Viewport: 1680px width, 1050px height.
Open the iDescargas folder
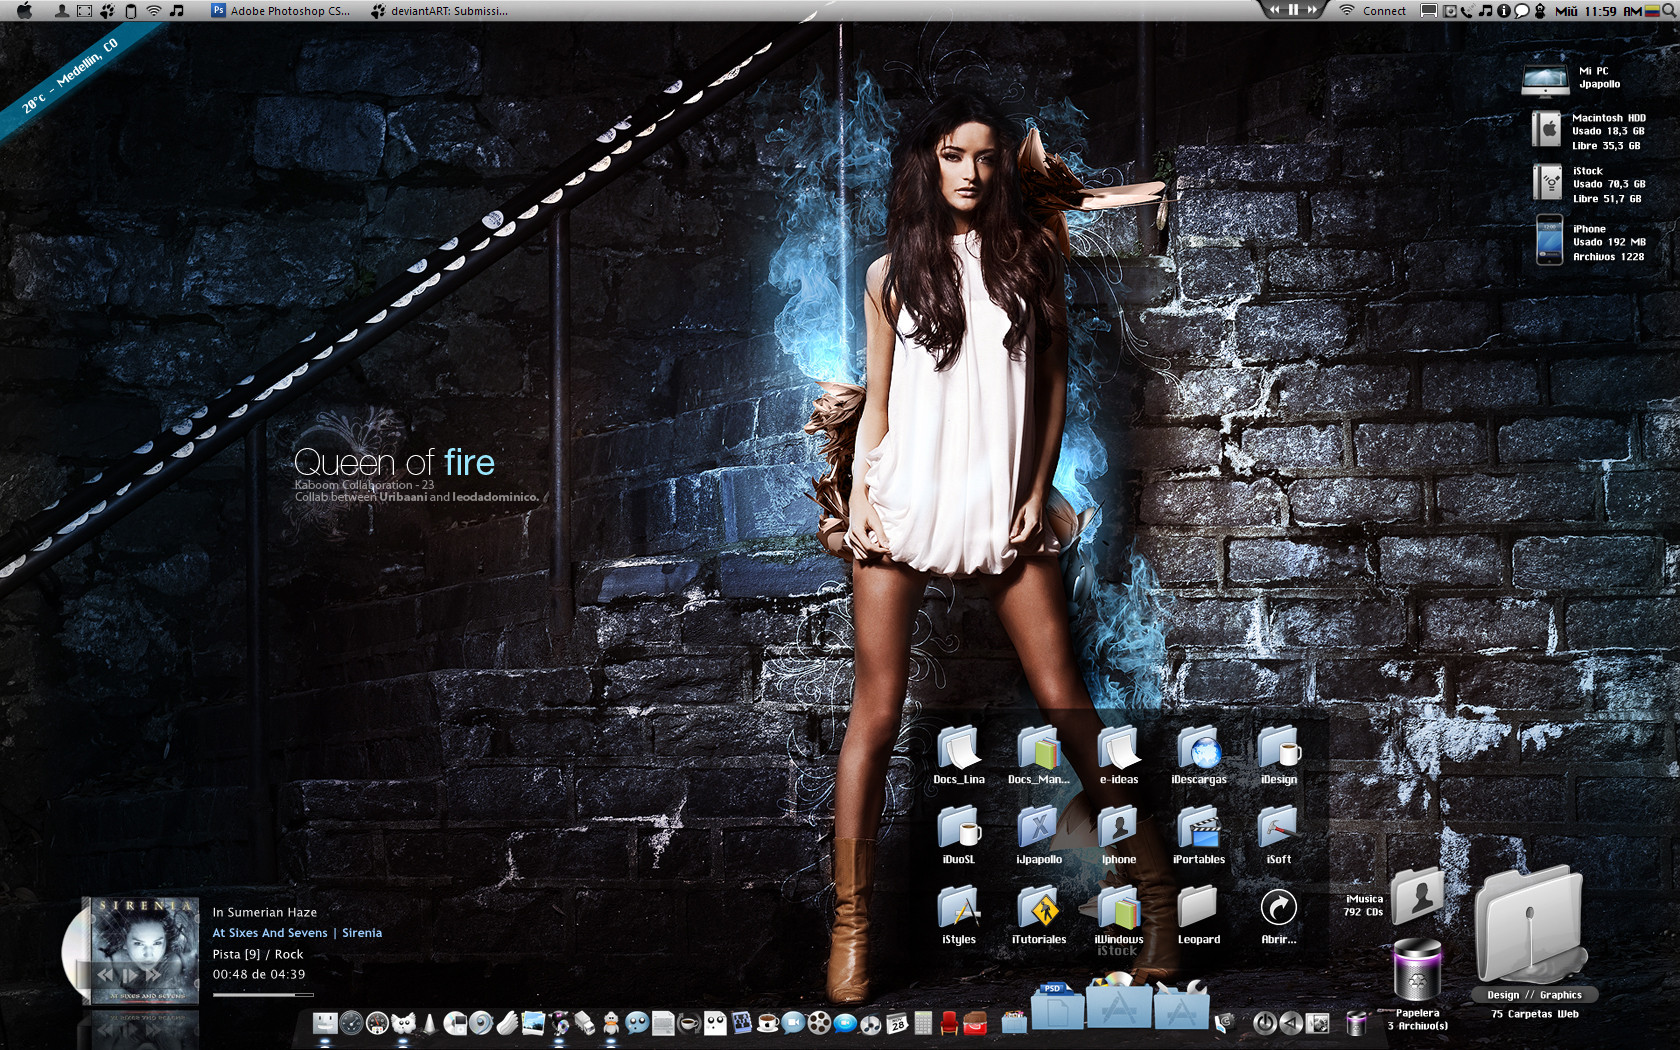point(1198,748)
